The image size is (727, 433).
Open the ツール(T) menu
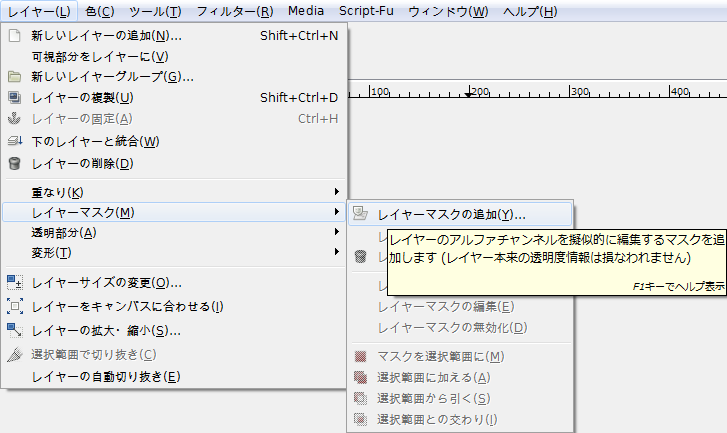155,11
